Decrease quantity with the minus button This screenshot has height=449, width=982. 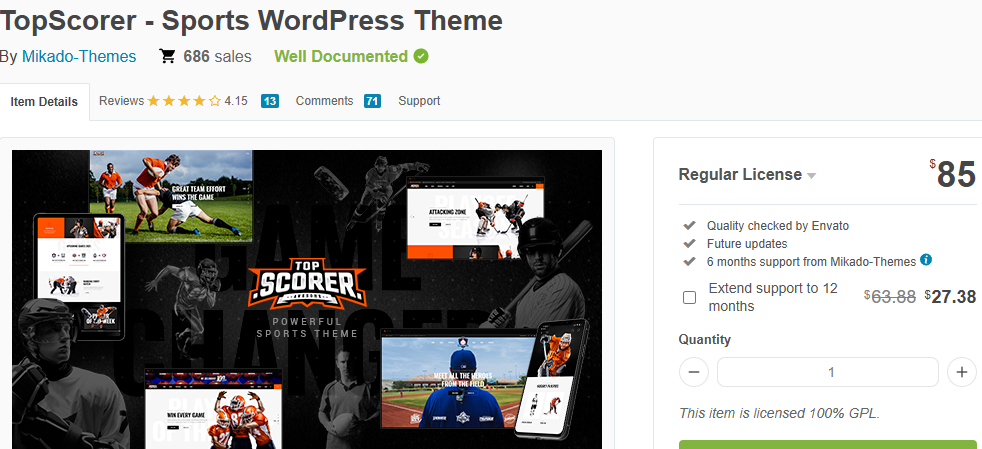(694, 372)
